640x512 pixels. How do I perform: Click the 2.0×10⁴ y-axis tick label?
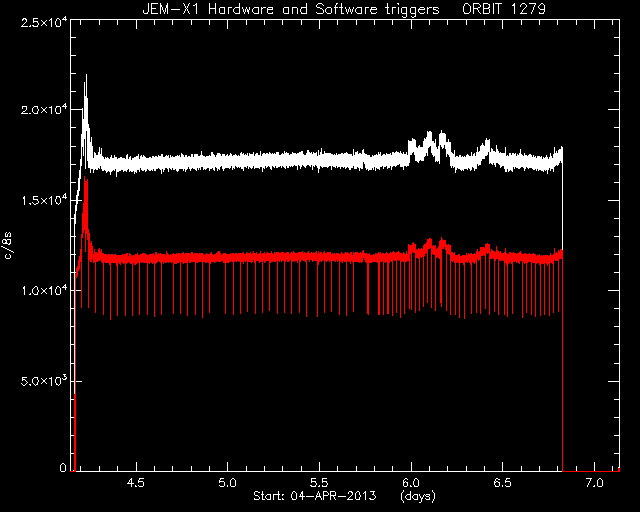44,109
